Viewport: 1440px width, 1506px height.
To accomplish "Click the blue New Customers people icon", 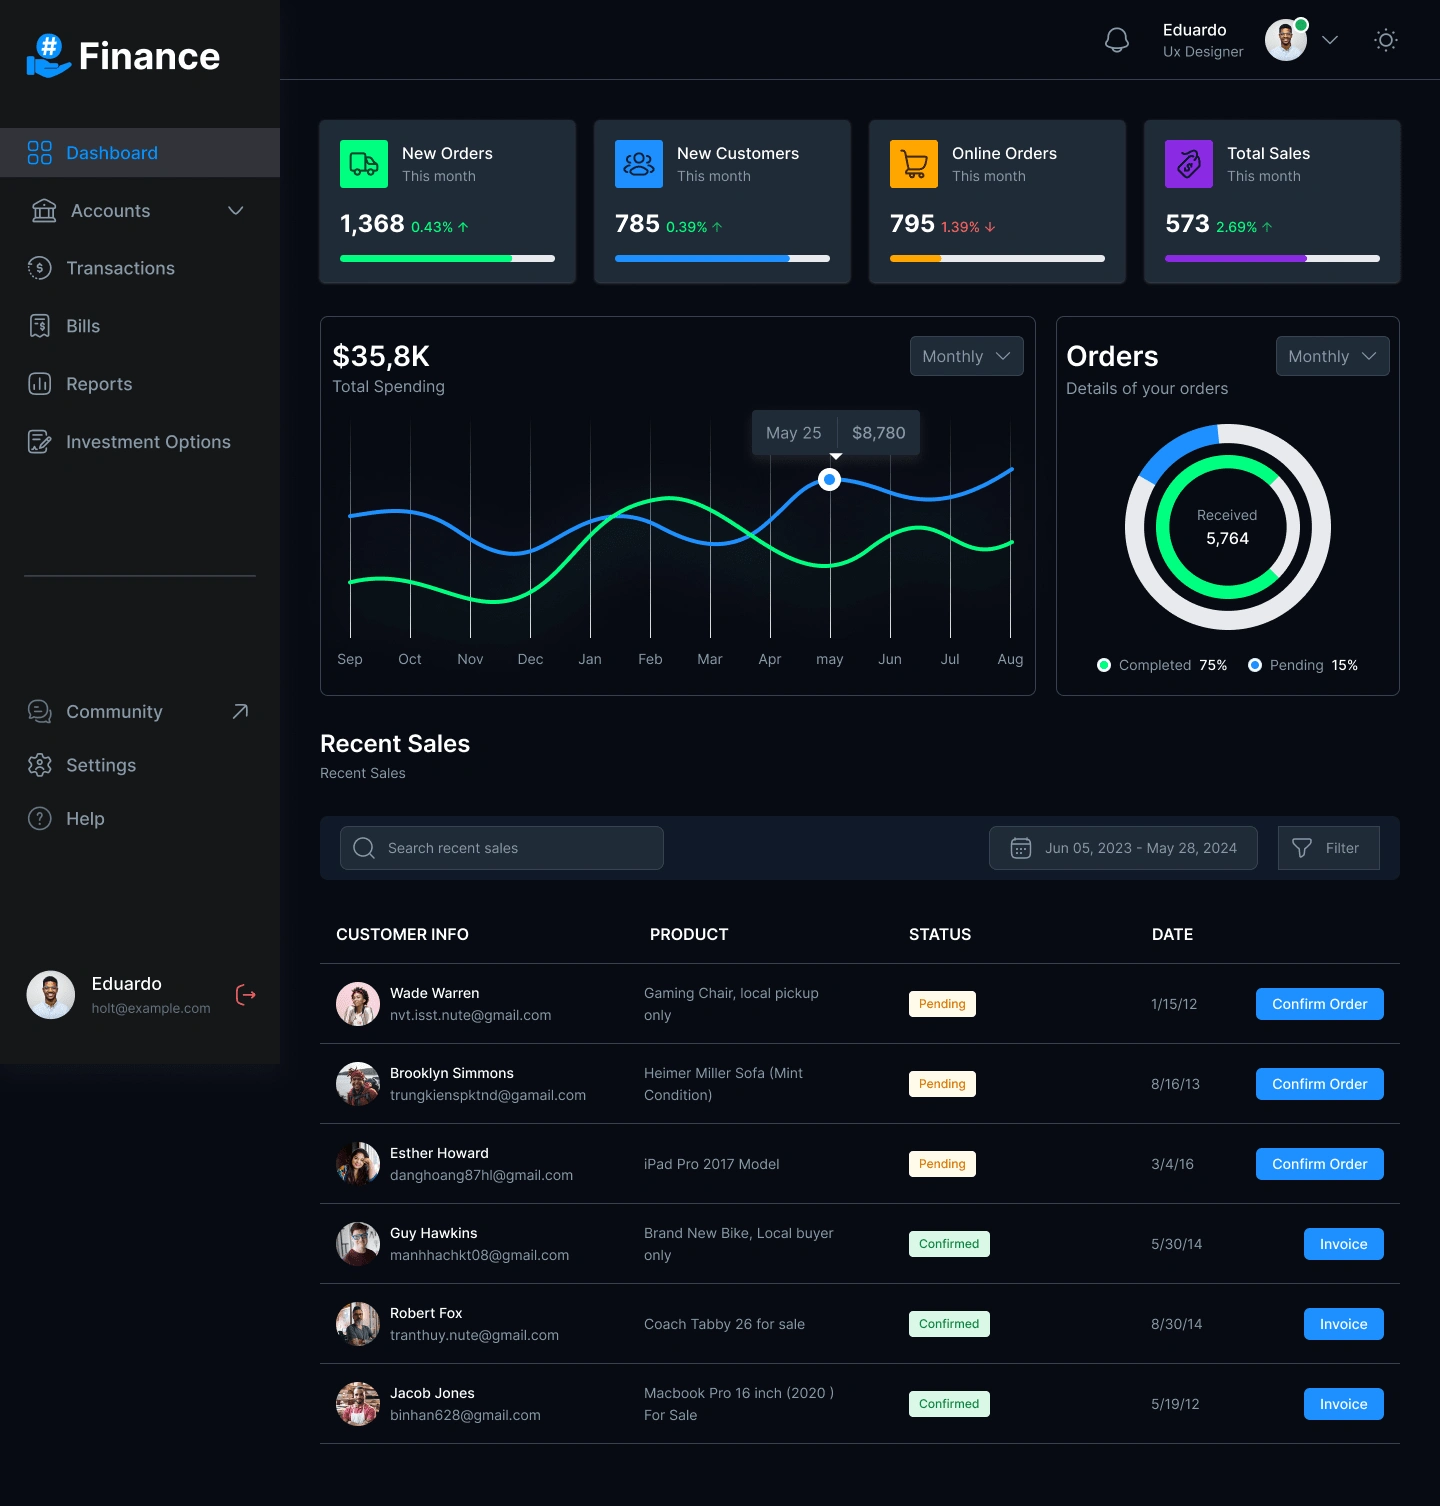I will pos(639,164).
